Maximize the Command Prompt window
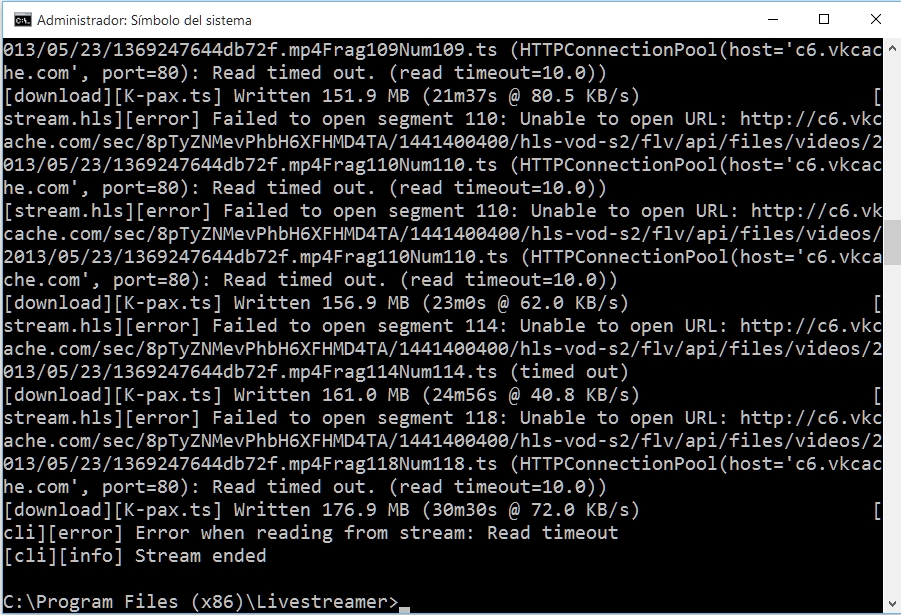 click(824, 20)
